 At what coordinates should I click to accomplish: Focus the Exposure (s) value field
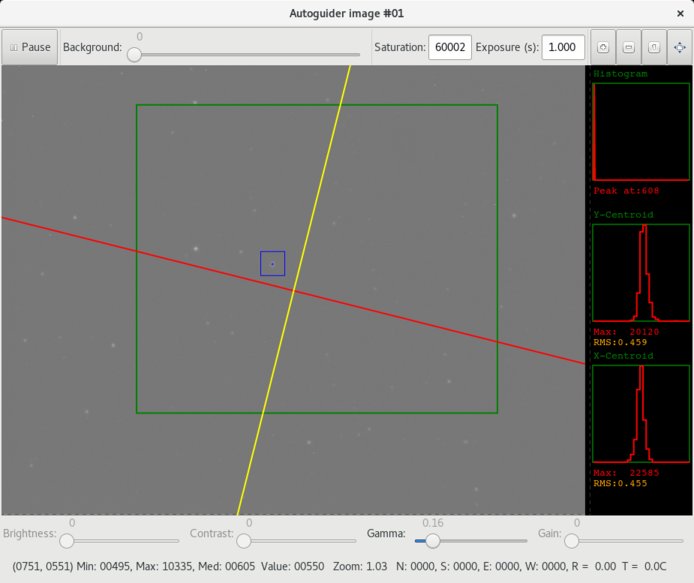(x=563, y=47)
